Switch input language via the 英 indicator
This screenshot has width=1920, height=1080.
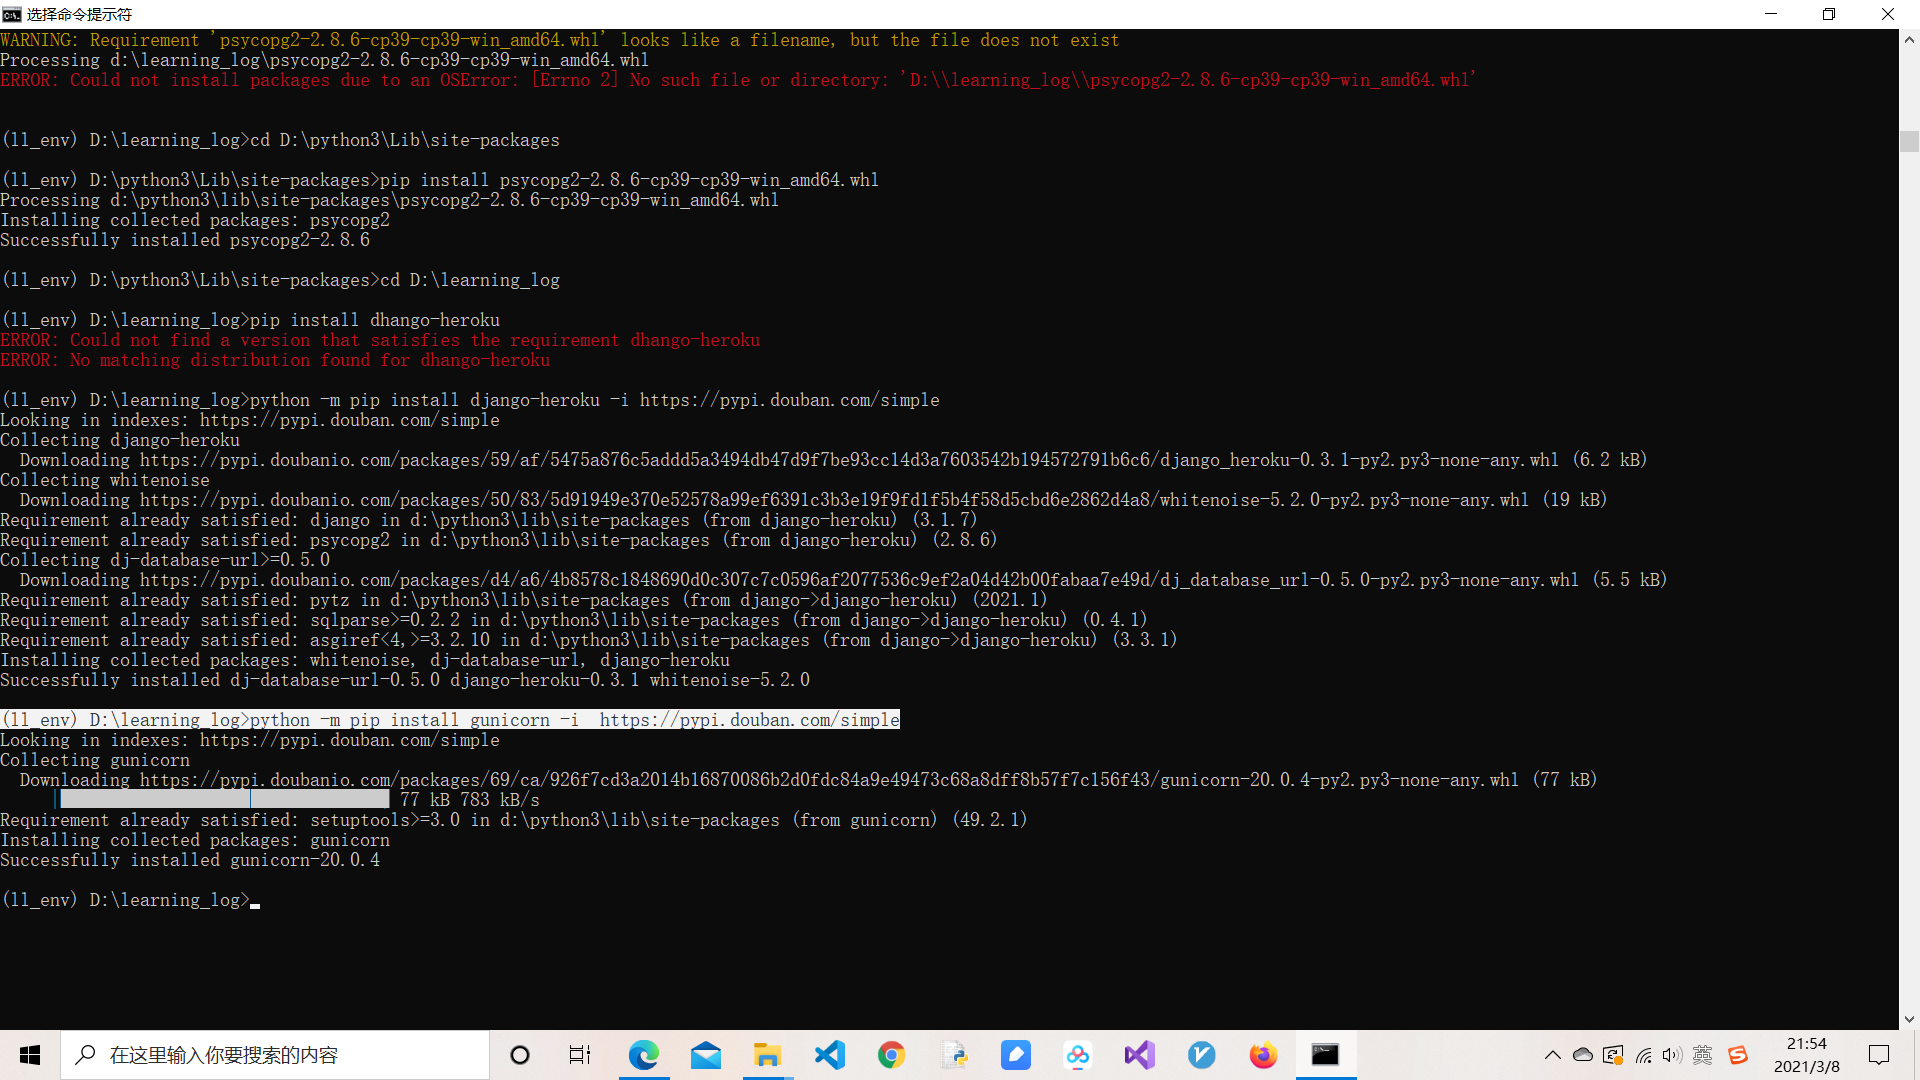(x=1702, y=1055)
